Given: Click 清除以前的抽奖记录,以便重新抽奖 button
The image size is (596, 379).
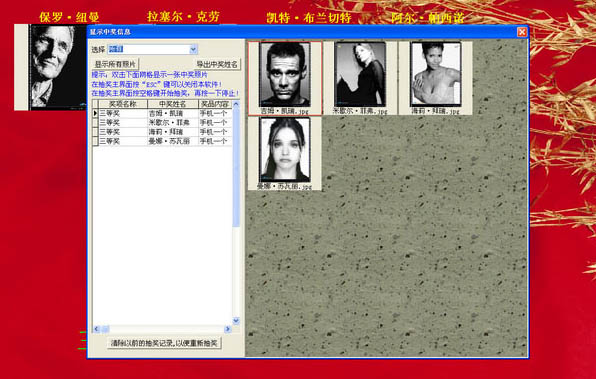Looking at the screenshot, I should [164, 343].
